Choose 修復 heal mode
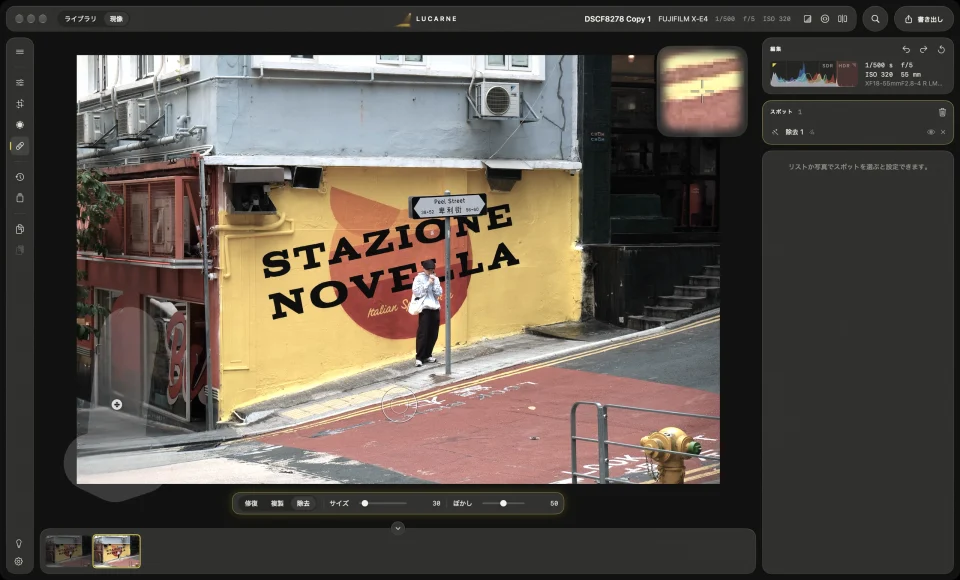 252,503
